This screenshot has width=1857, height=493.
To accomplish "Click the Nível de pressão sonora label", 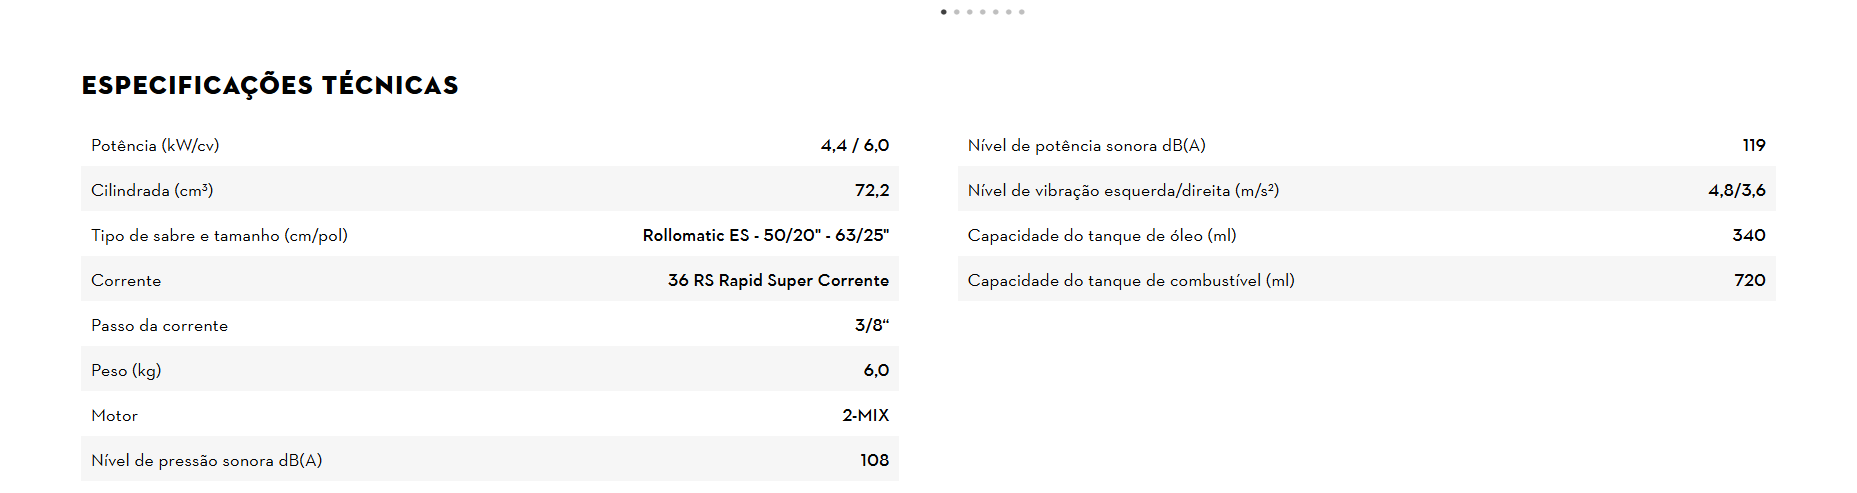I will (206, 461).
